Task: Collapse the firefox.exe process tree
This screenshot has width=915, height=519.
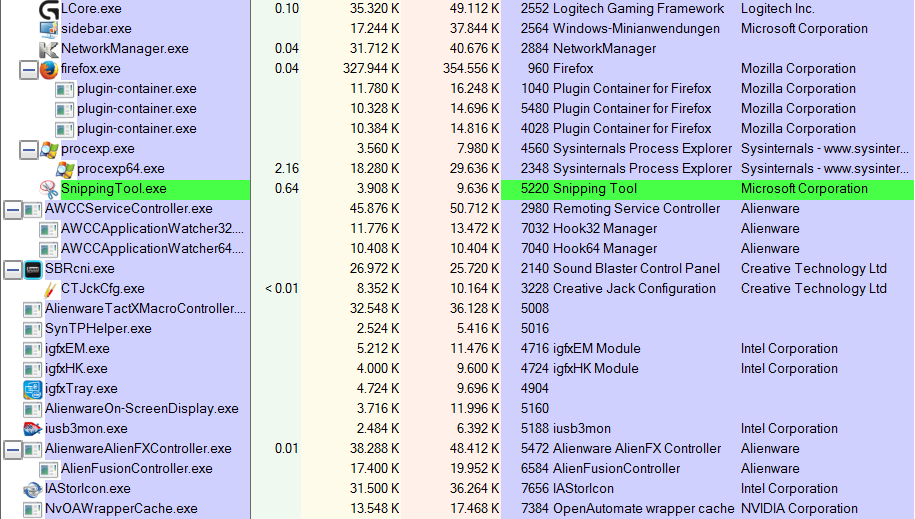Action: pos(28,69)
